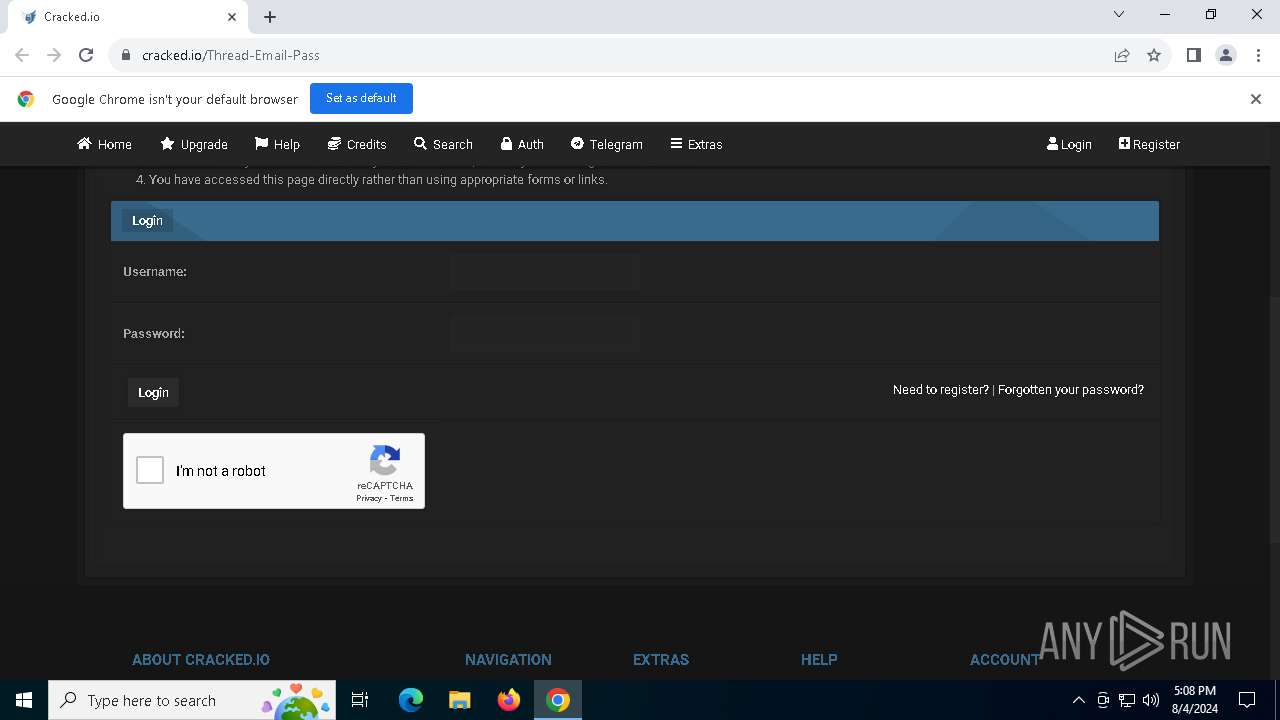Click the Login panel header label

pos(147,221)
